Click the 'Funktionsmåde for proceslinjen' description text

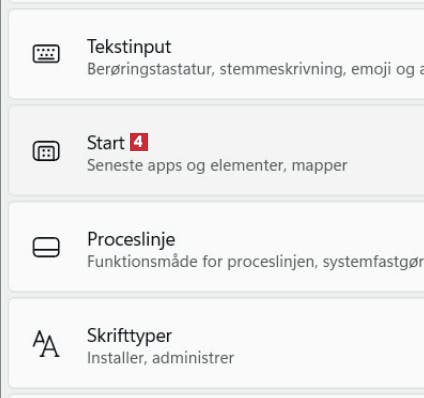coord(201,262)
